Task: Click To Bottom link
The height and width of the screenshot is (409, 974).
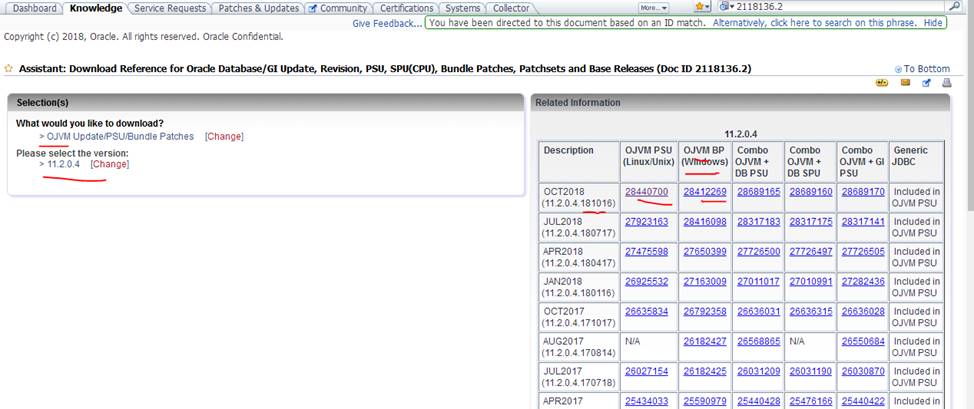Action: 927,69
